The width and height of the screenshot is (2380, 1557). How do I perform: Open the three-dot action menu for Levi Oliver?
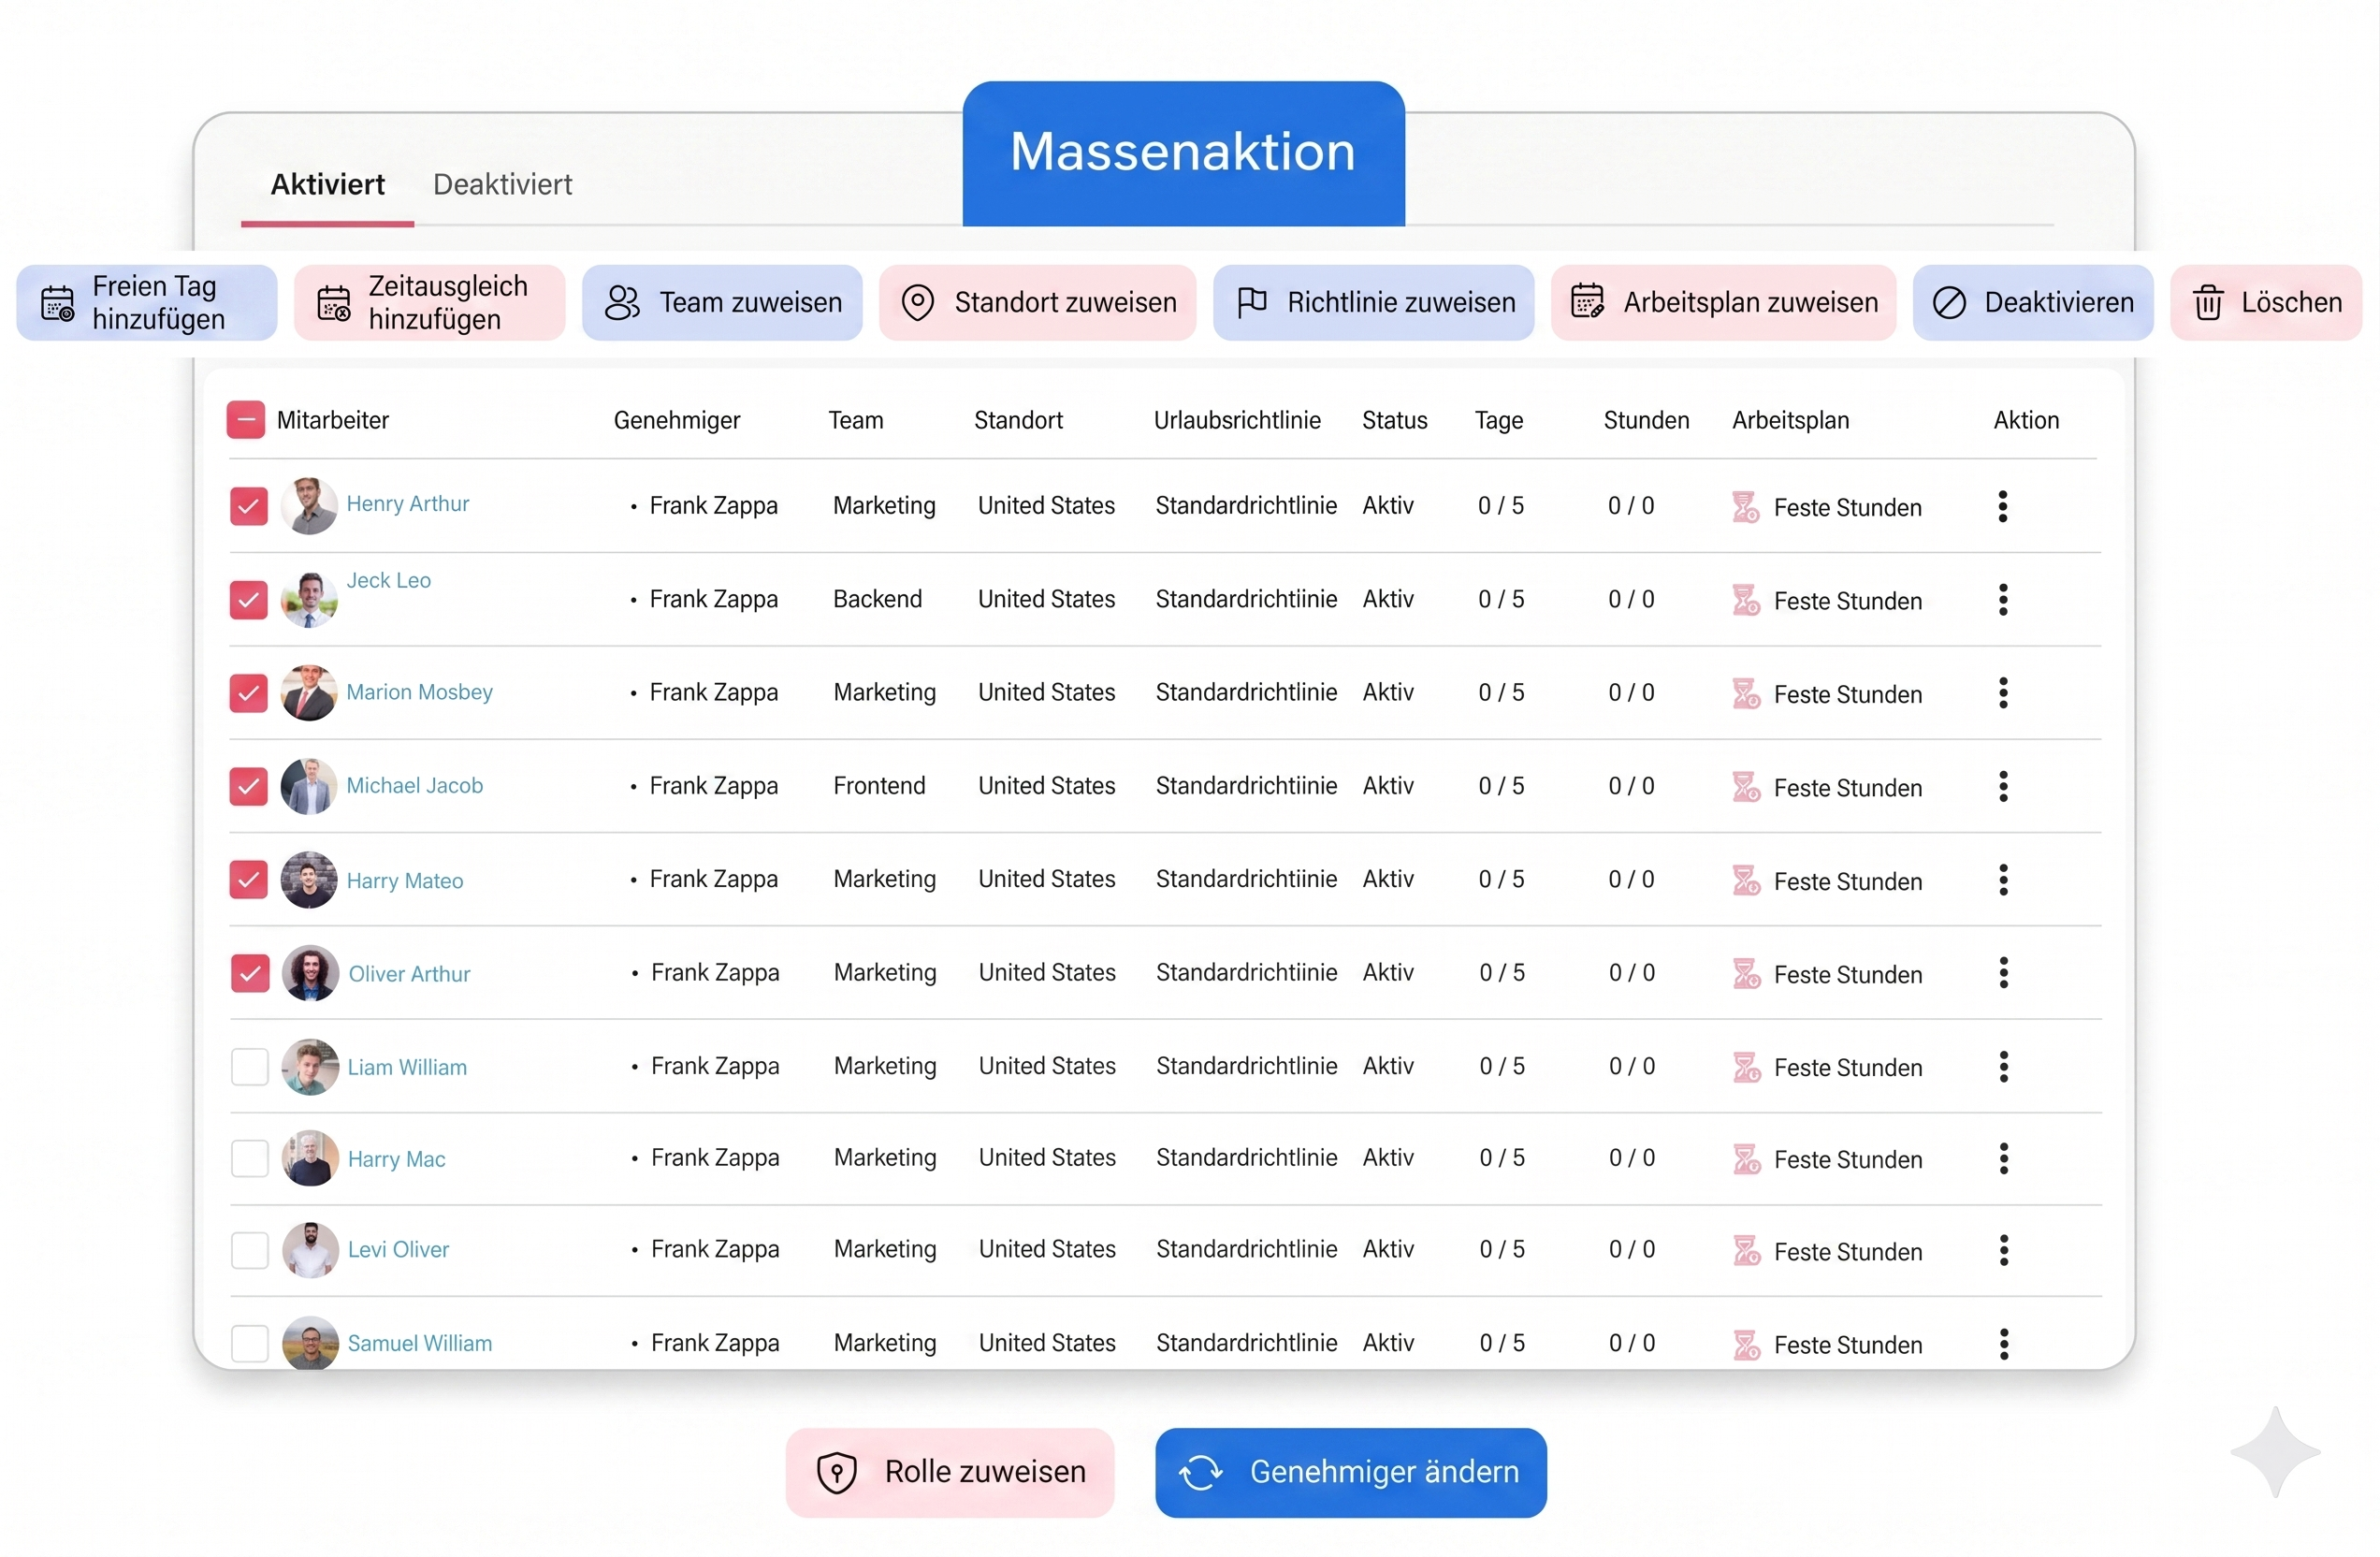(2003, 1250)
